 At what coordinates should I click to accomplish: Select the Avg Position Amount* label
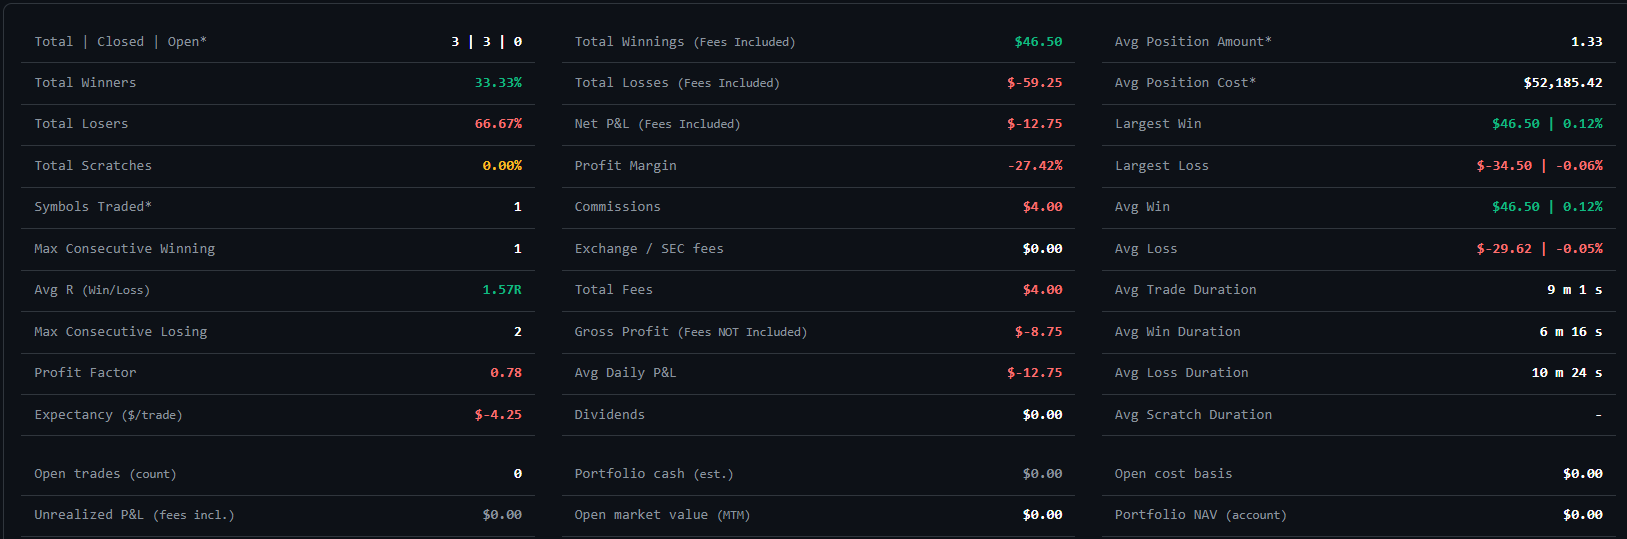click(1193, 42)
